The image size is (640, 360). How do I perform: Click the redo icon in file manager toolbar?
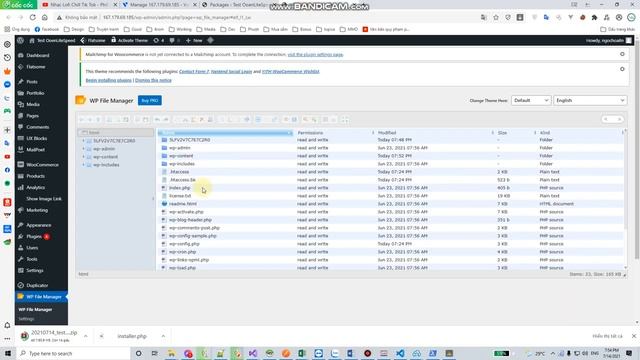[x=166, y=120]
